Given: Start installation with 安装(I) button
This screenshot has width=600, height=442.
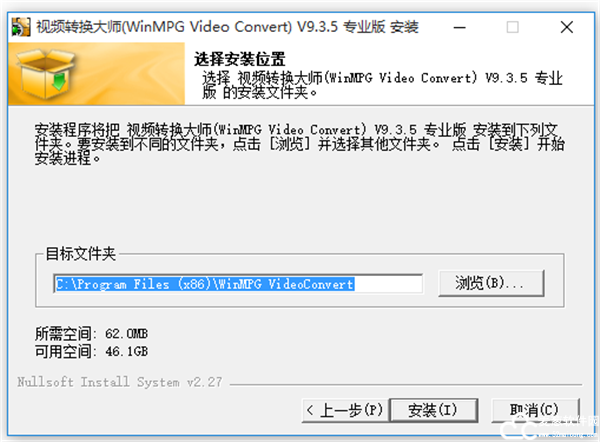Looking at the screenshot, I should coord(433,411).
